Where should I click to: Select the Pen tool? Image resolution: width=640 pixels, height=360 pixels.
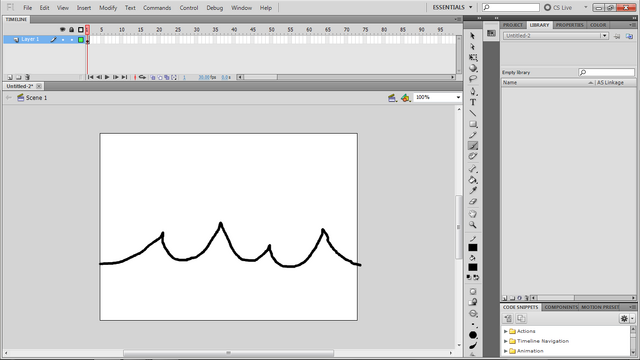point(473,91)
